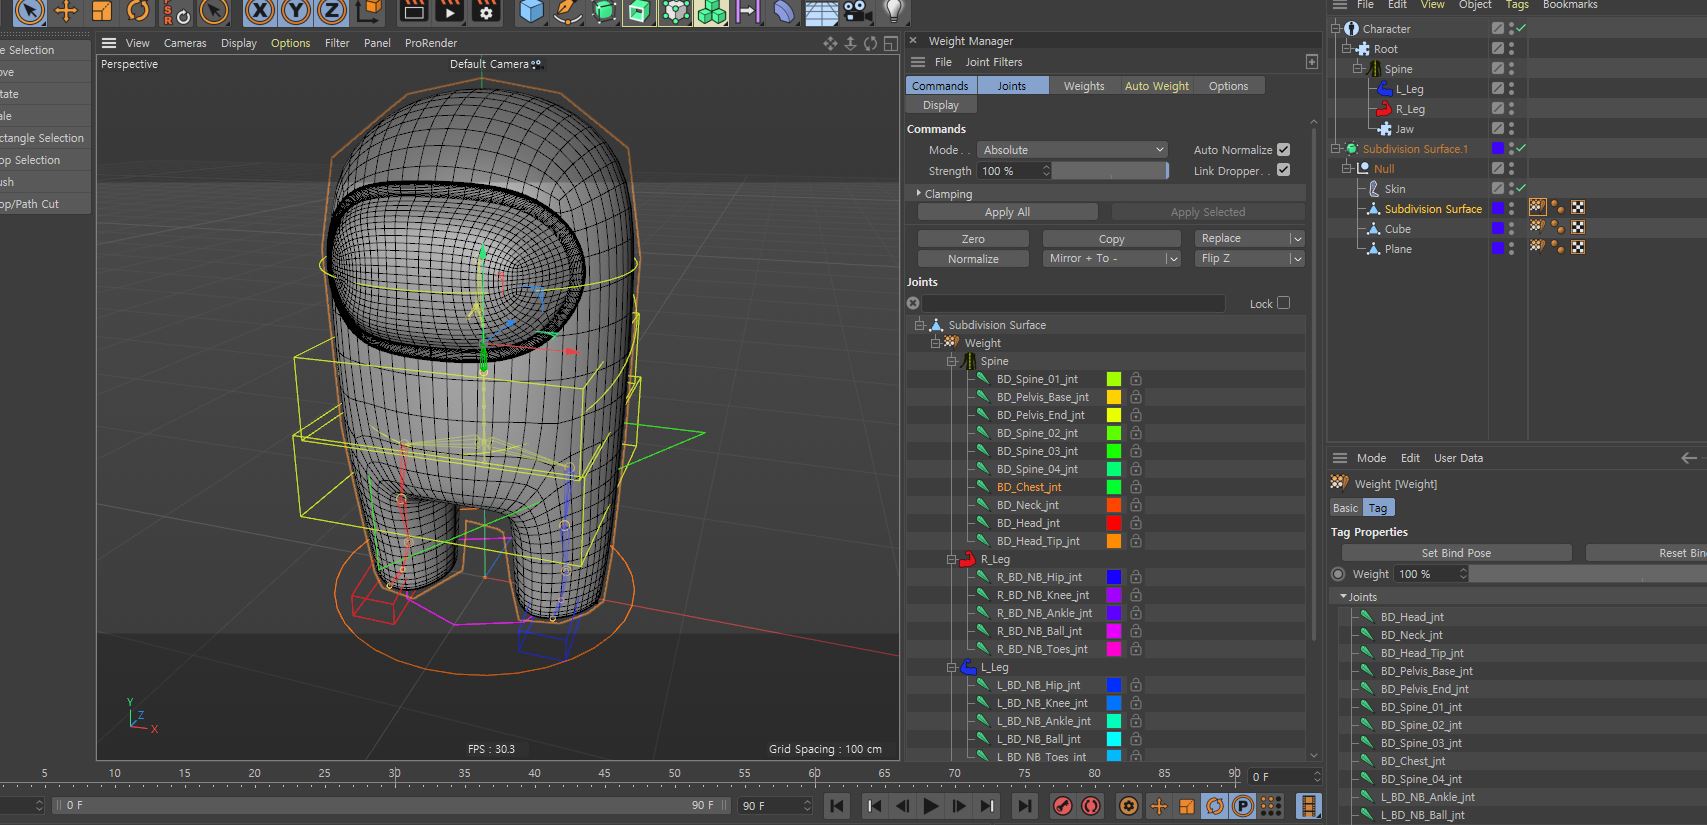
Task: Collapse the R_Leg joint group
Action: (951, 559)
